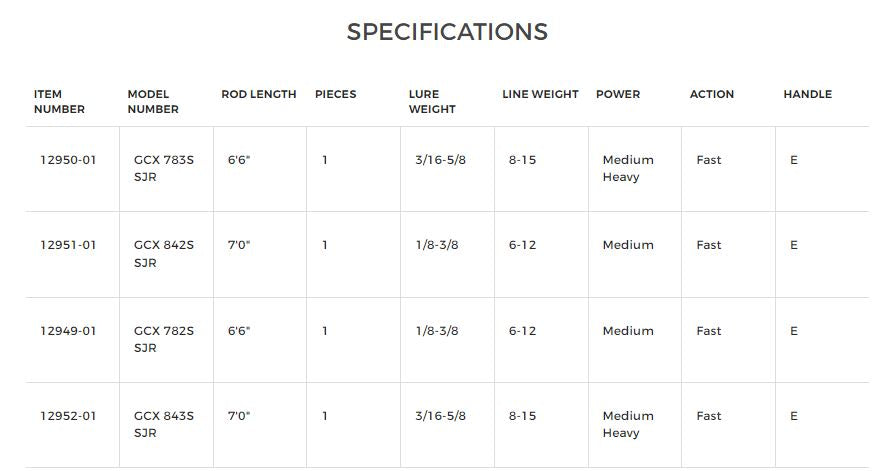Image resolution: width=884 pixels, height=471 pixels.
Task: Select the LINE WEIGHT column header
Action: (x=540, y=94)
